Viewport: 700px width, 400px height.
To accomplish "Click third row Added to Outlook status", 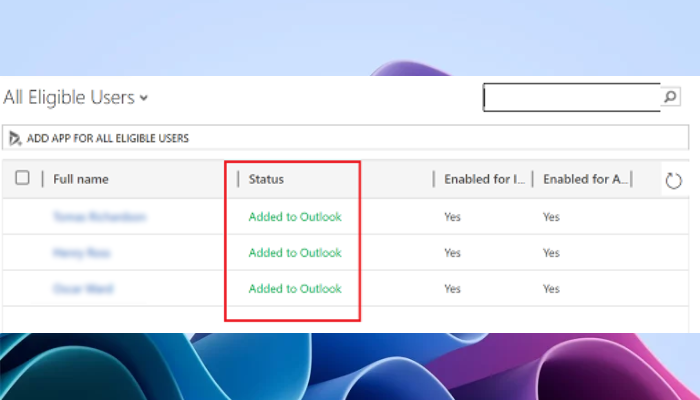I will [x=295, y=288].
